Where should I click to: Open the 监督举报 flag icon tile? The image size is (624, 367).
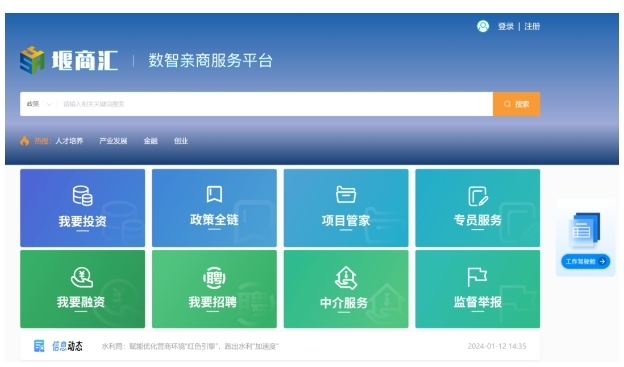point(478,289)
